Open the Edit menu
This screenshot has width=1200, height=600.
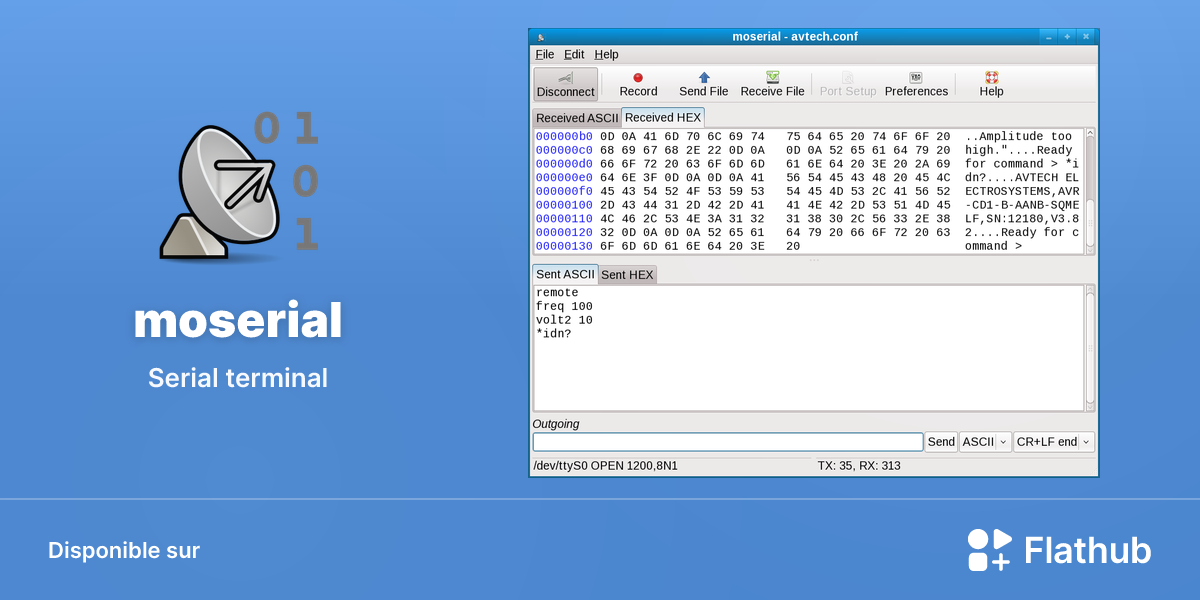click(x=574, y=54)
